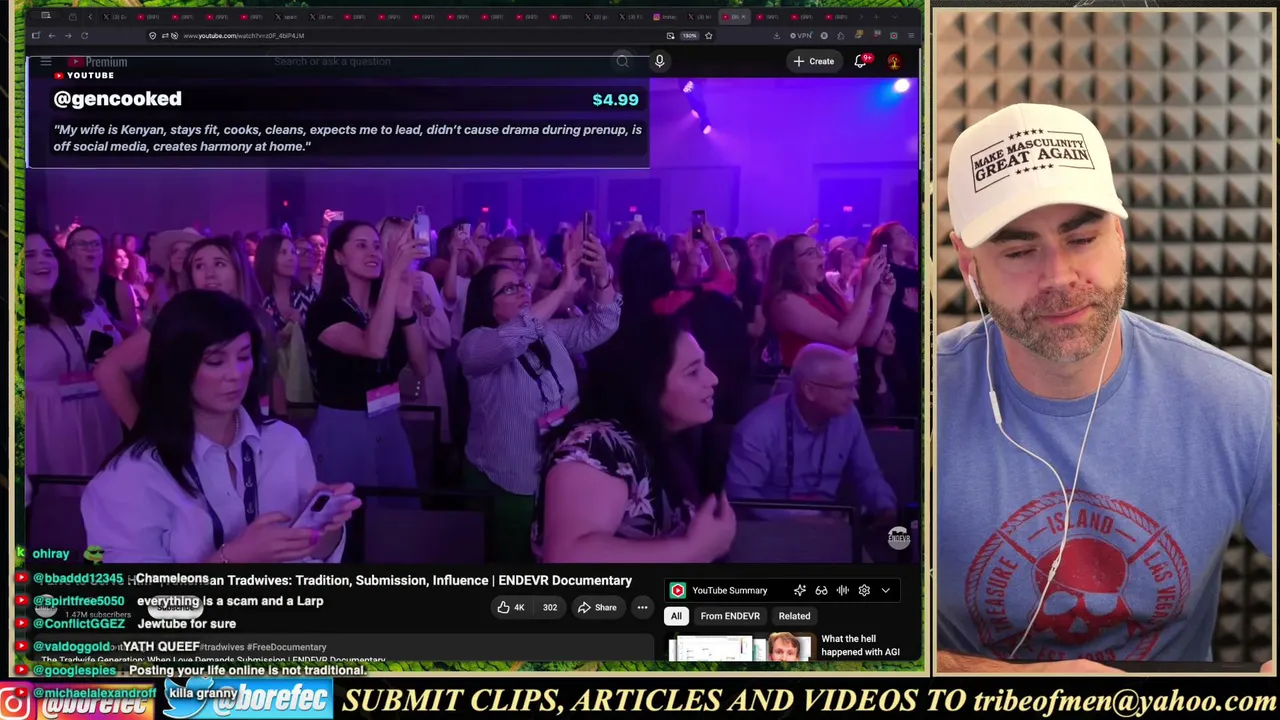
Task: Dislike the video showing 302
Action: click(x=549, y=607)
